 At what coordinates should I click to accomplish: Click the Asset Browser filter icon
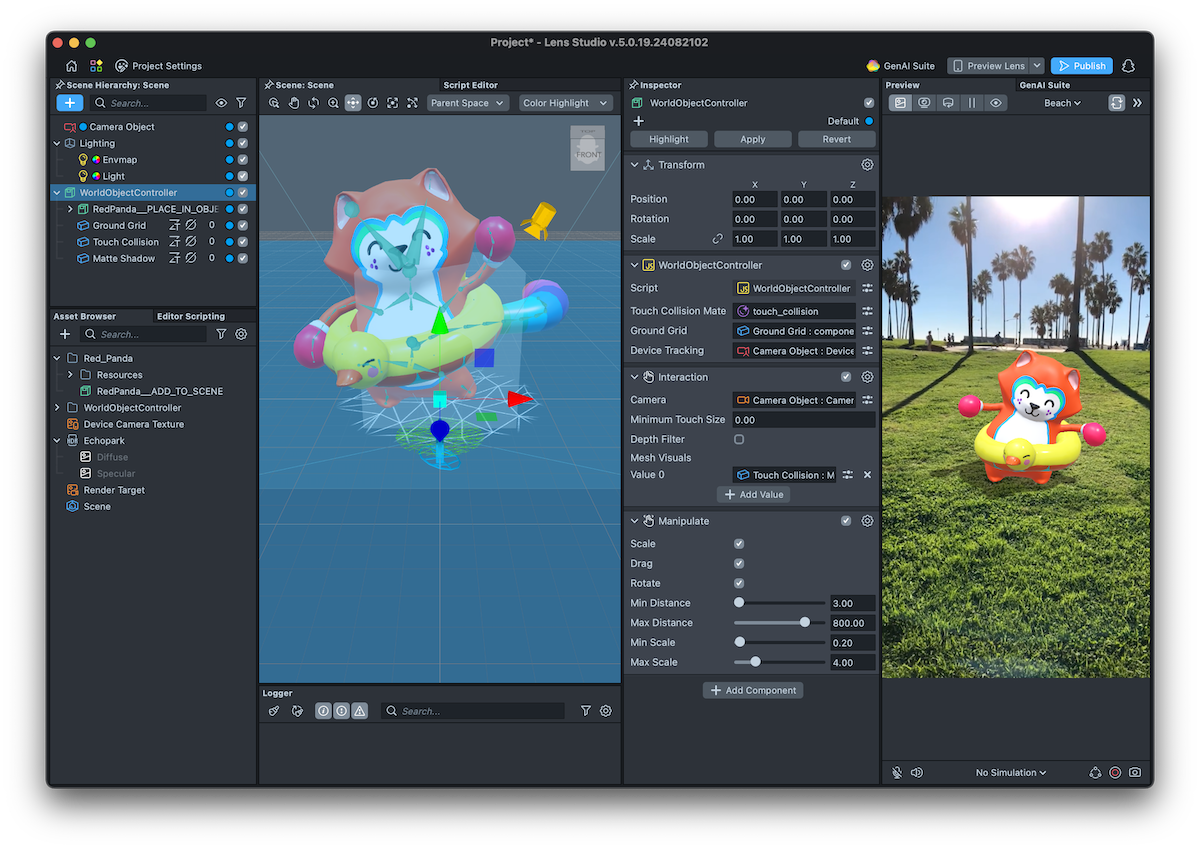click(x=222, y=334)
